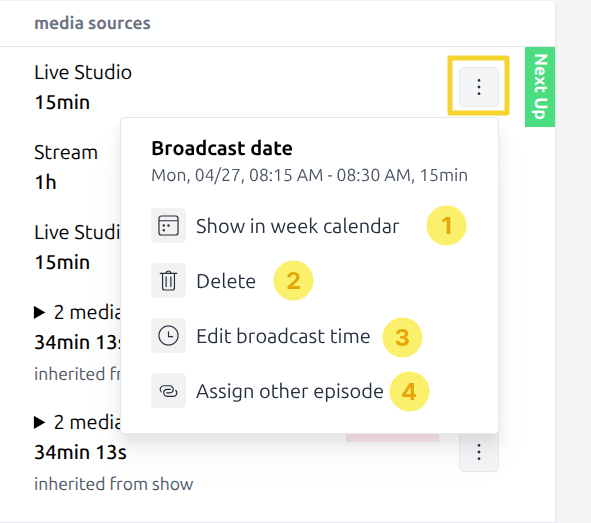Click the first Live Studio entry title
The height and width of the screenshot is (523, 591).
[x=83, y=72]
